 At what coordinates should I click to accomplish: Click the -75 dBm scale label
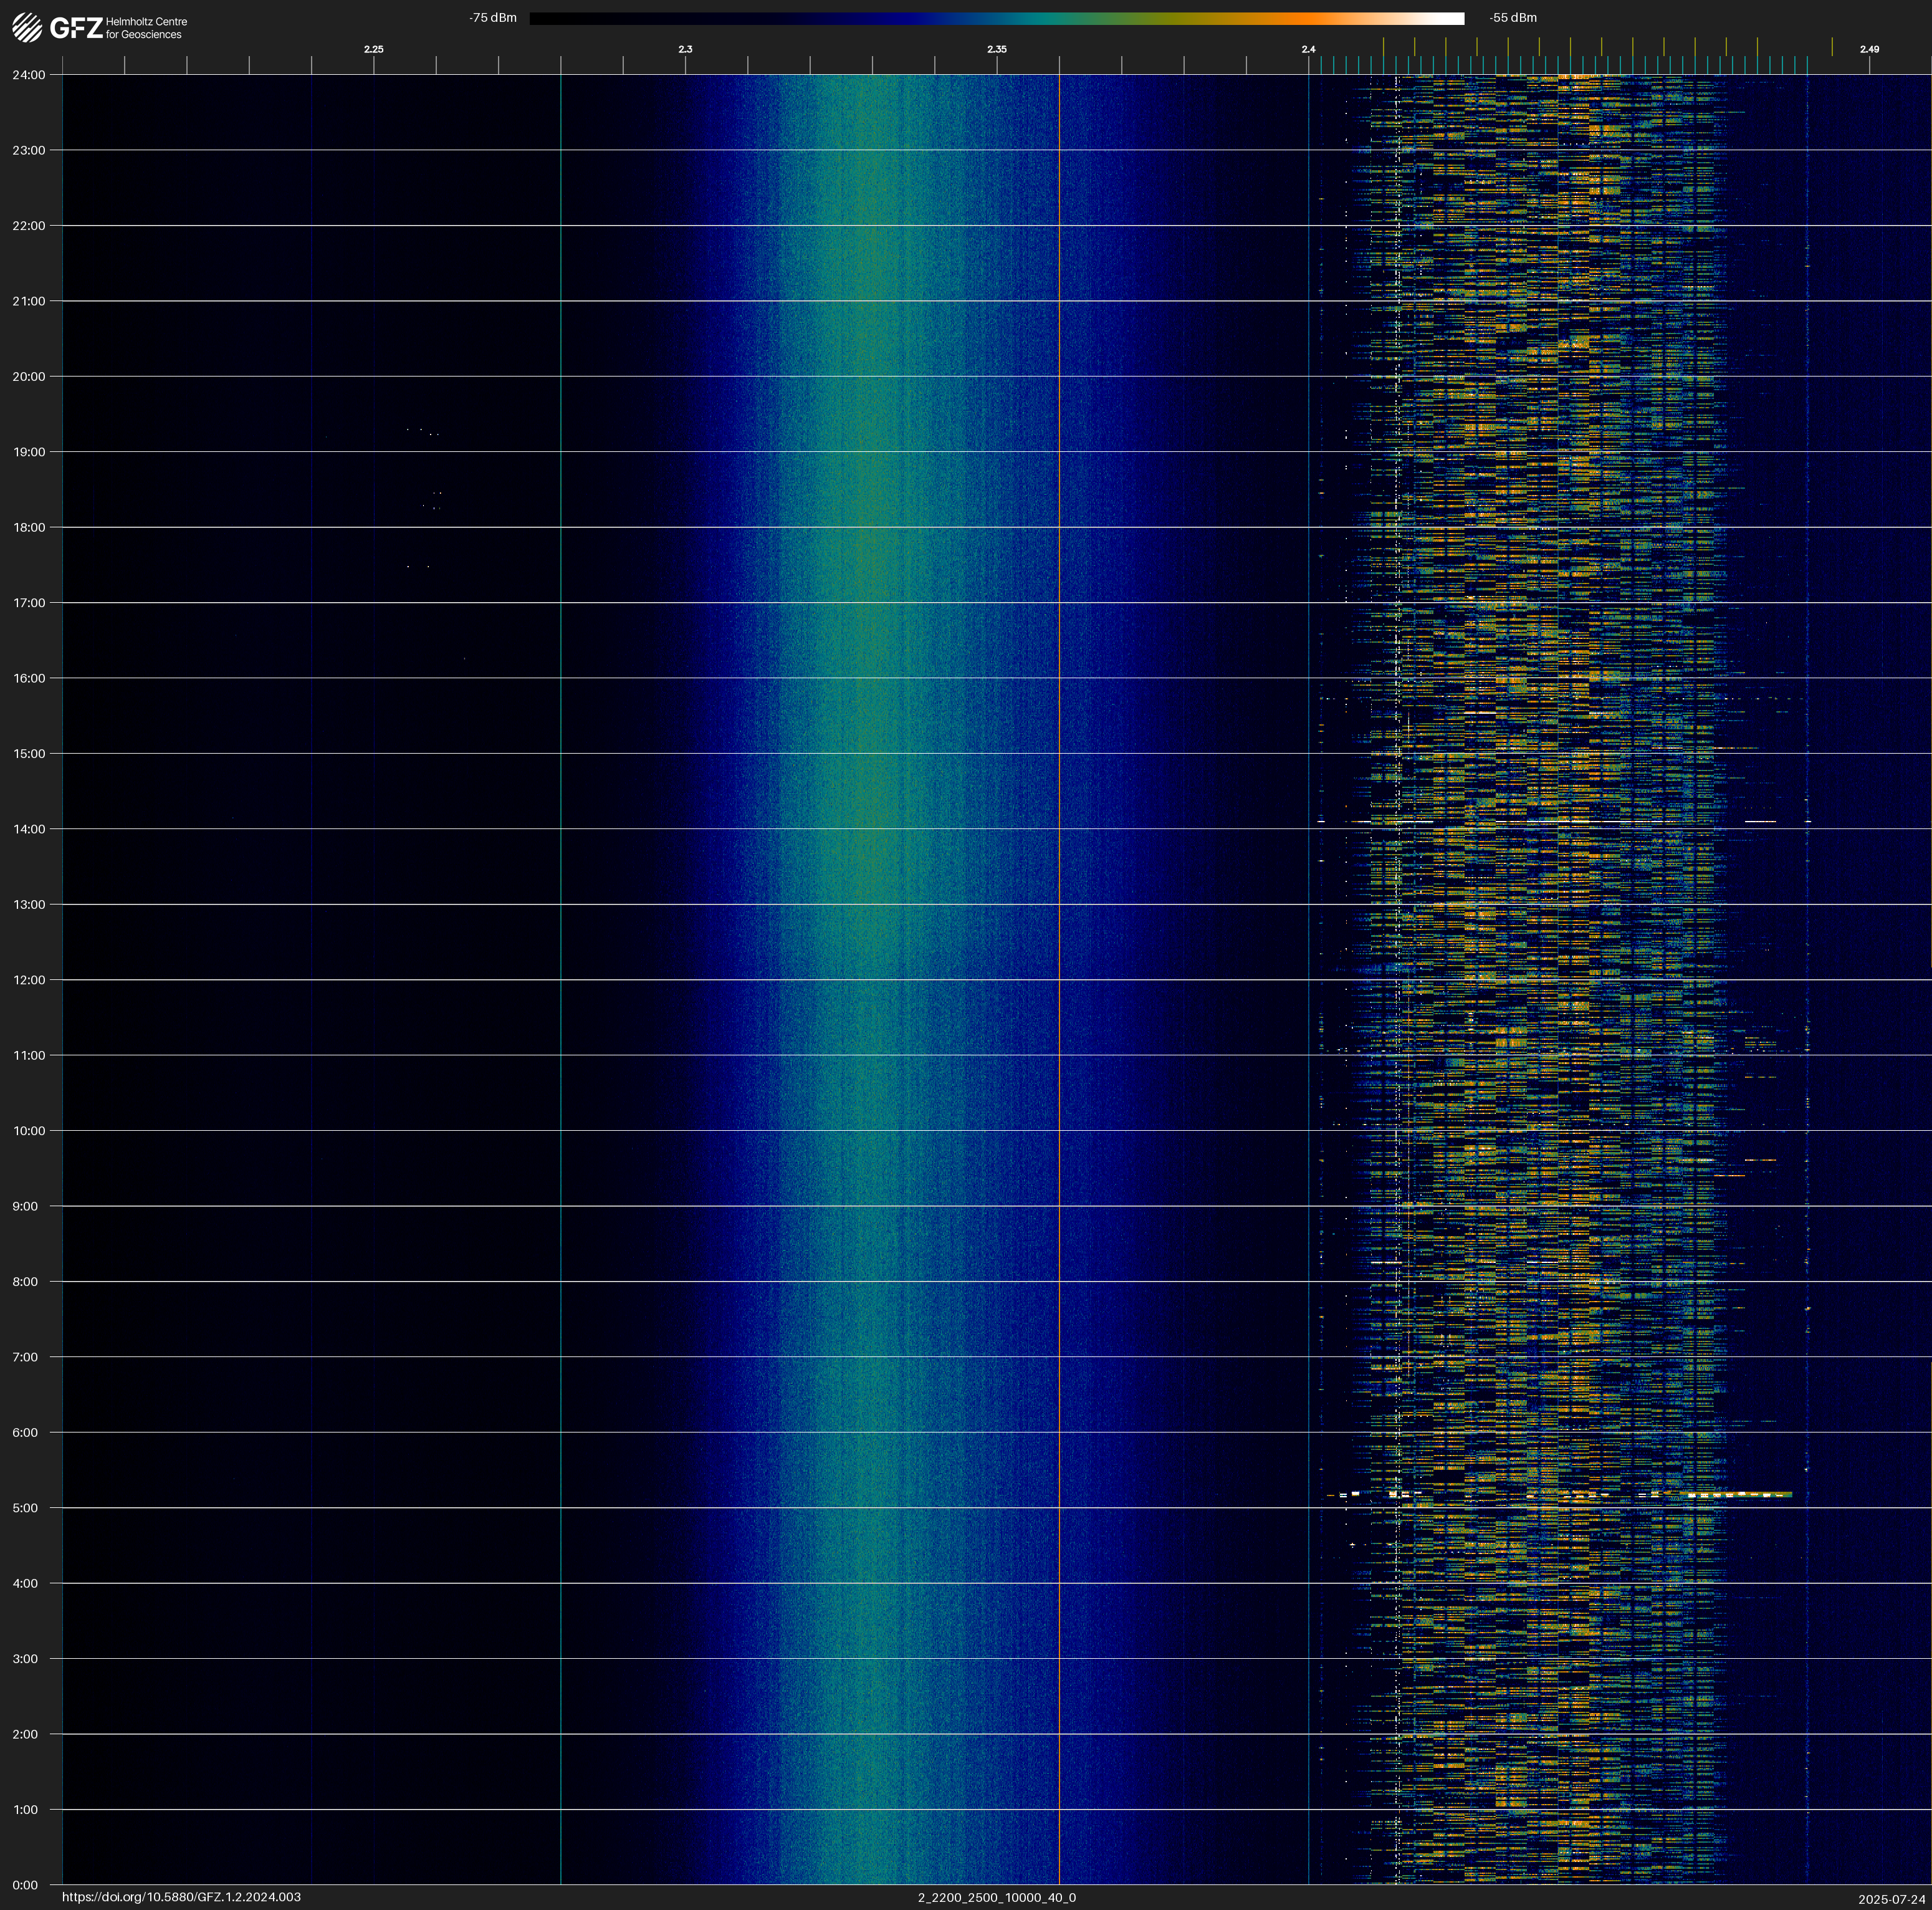pos(492,18)
